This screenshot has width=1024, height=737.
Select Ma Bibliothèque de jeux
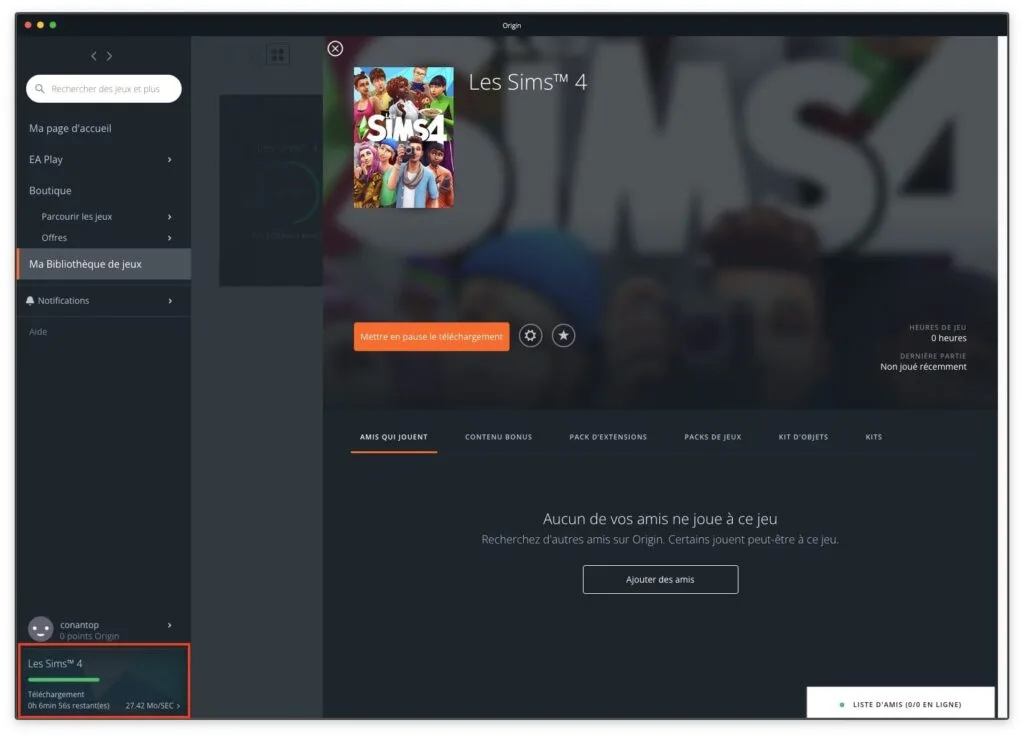(104, 264)
